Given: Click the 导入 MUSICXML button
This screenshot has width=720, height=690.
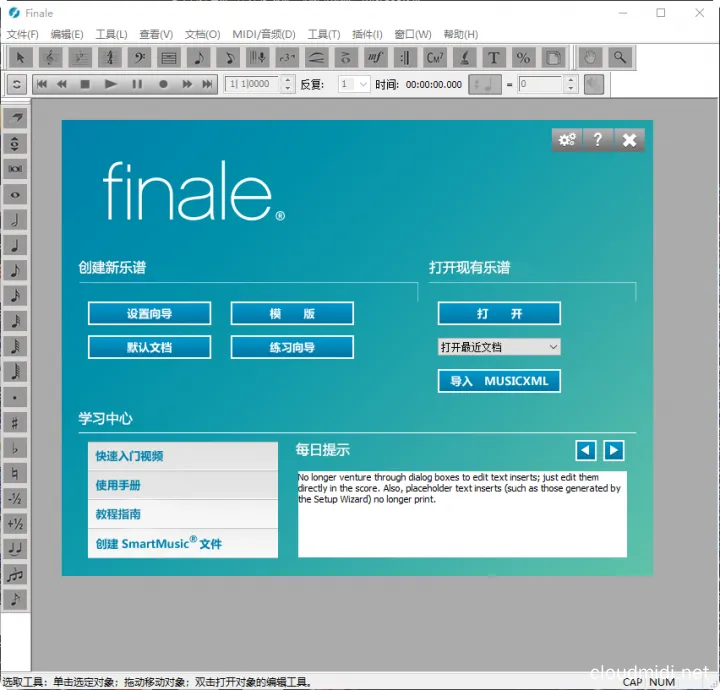Looking at the screenshot, I should [x=499, y=381].
